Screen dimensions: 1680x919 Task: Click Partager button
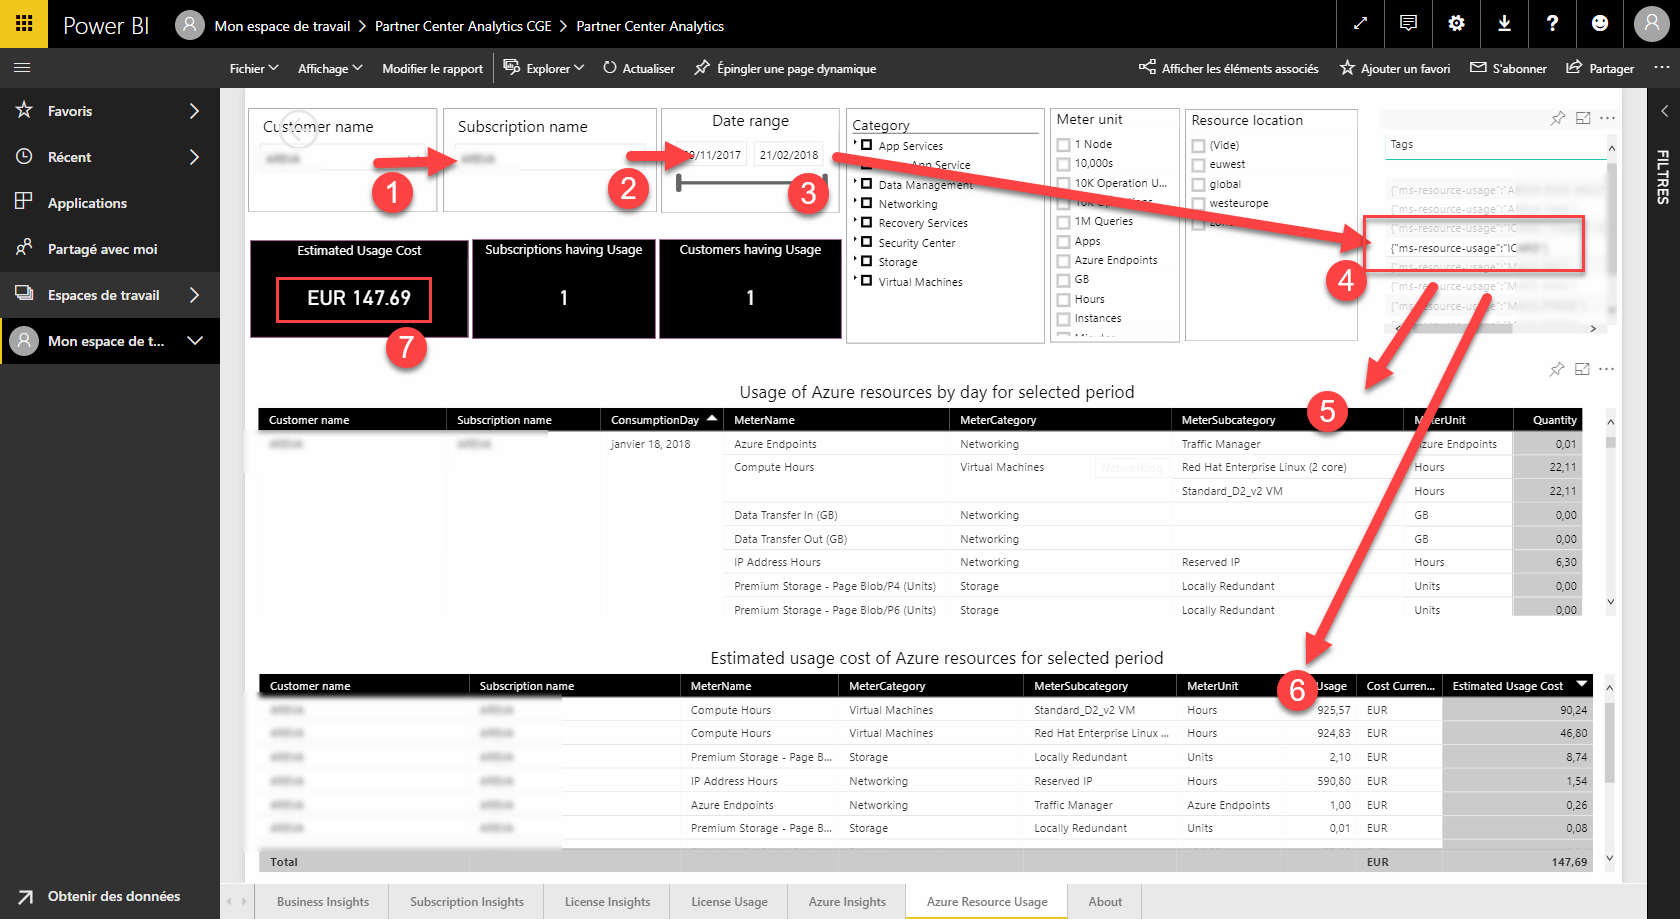pyautogui.click(x=1600, y=68)
